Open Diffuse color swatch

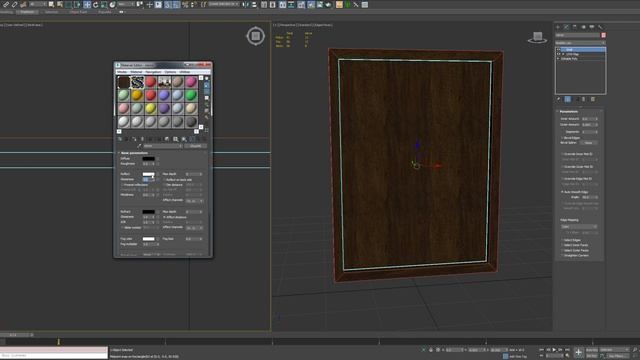[x=149, y=158]
